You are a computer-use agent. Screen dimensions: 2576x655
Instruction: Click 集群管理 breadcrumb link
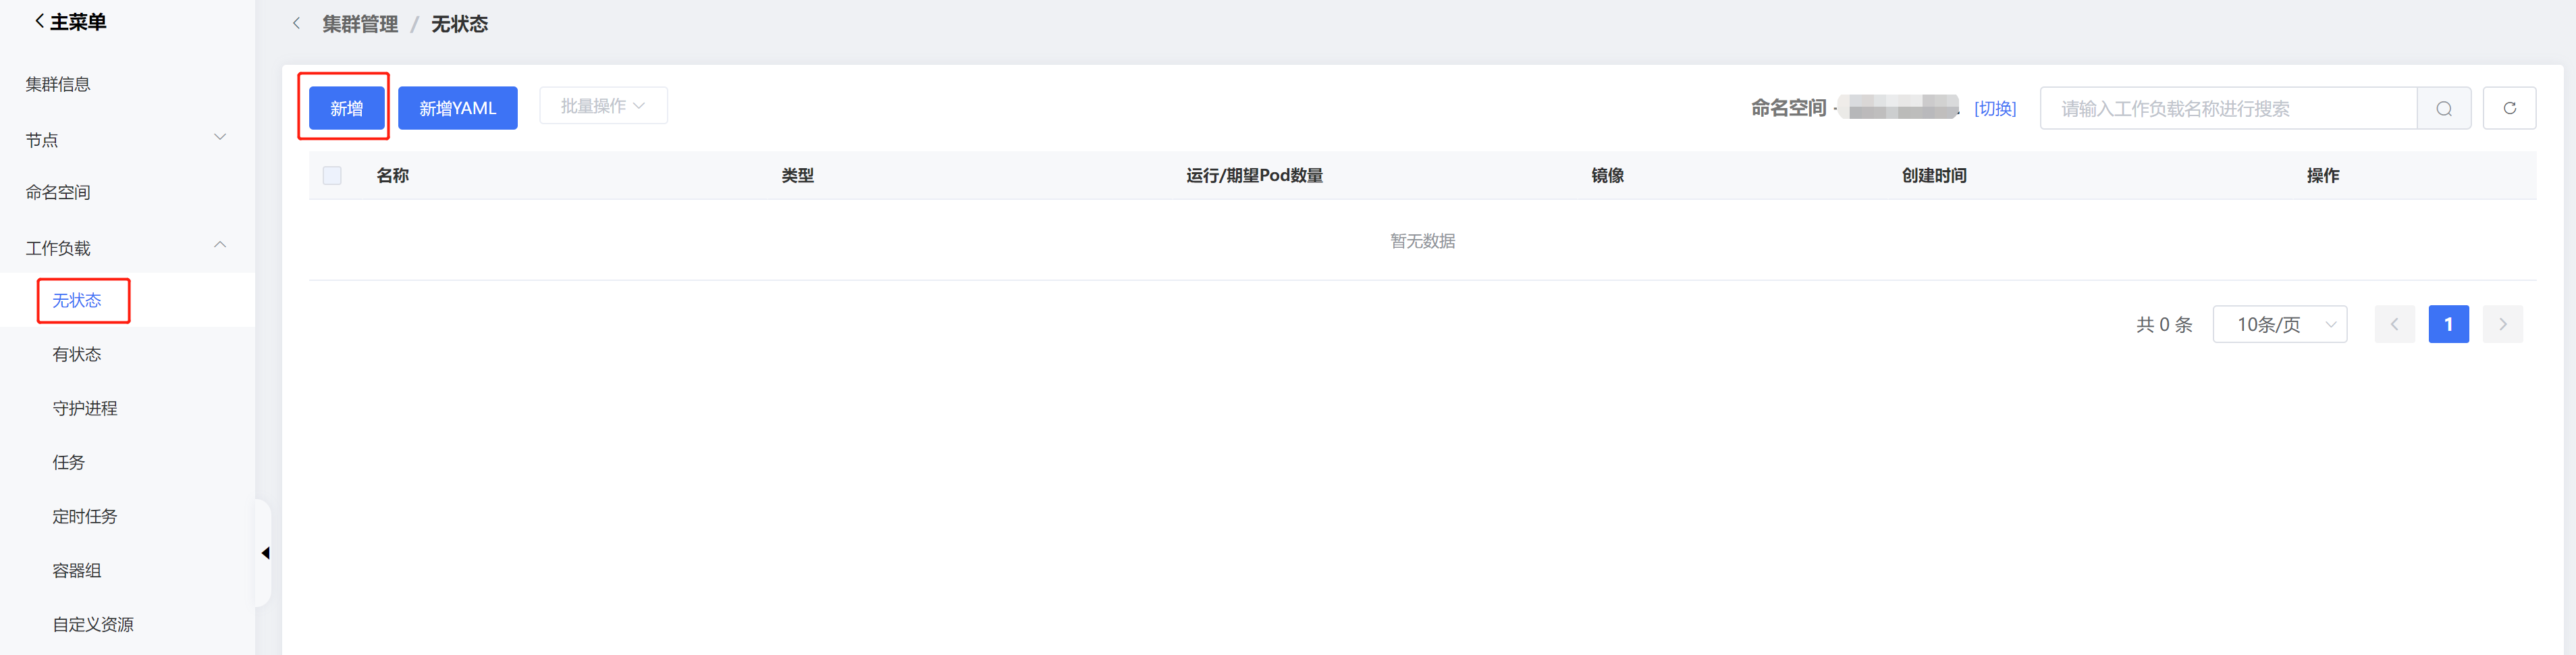click(x=360, y=24)
